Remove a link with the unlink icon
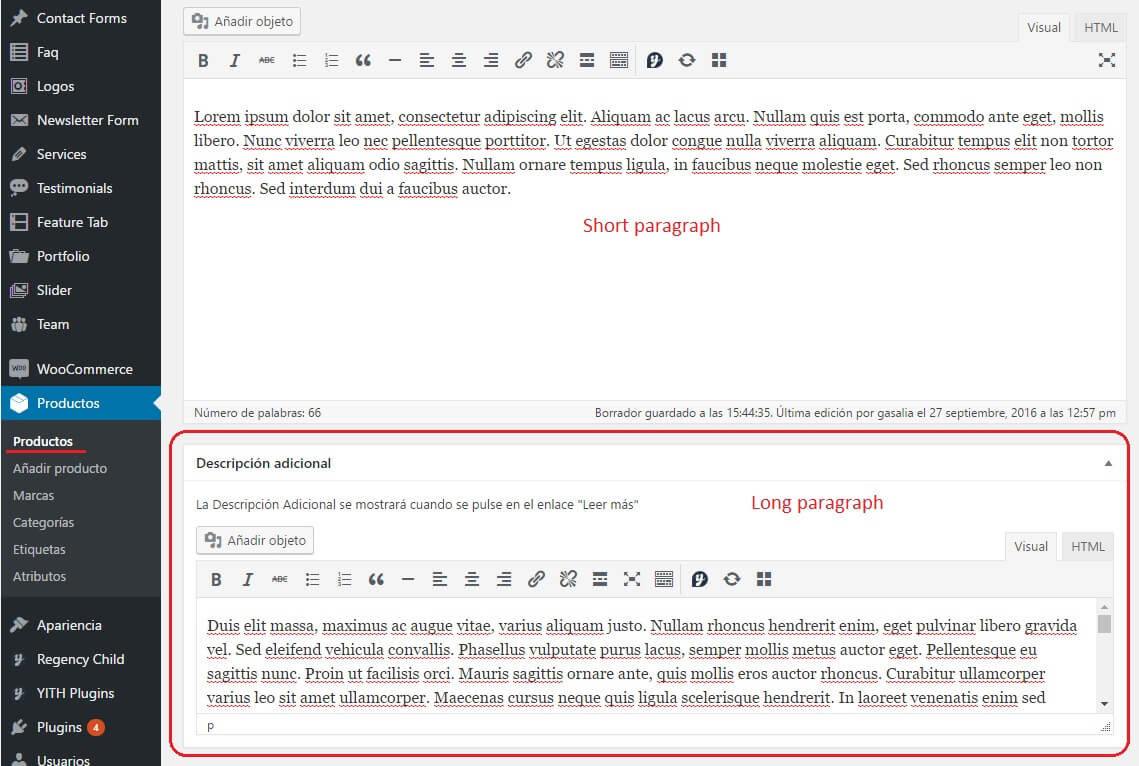This screenshot has height=766, width=1139. [555, 60]
